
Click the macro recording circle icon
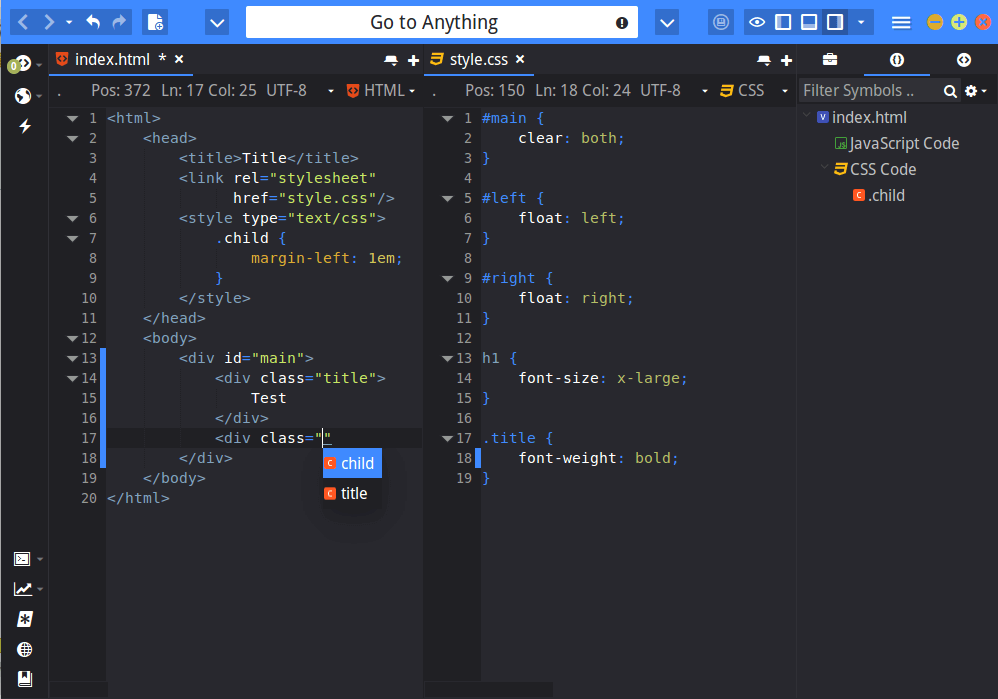point(720,22)
